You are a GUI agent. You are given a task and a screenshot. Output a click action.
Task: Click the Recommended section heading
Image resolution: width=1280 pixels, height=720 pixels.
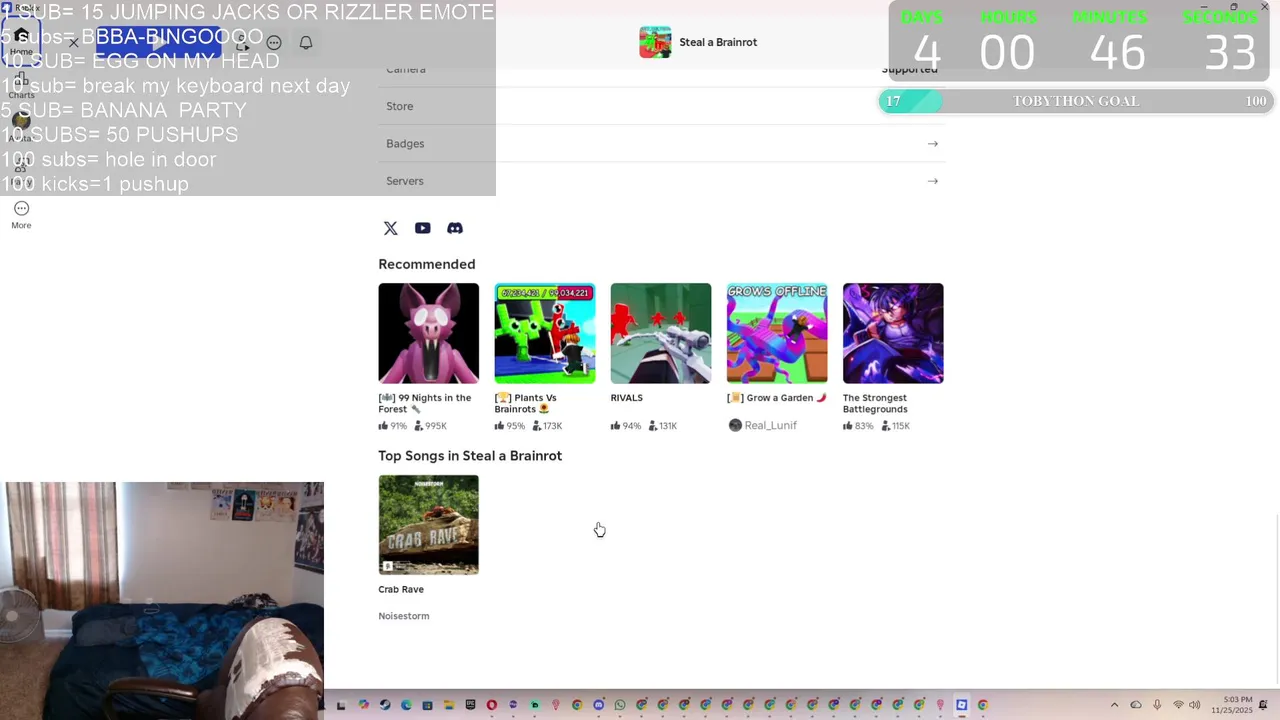pyautogui.click(x=427, y=264)
